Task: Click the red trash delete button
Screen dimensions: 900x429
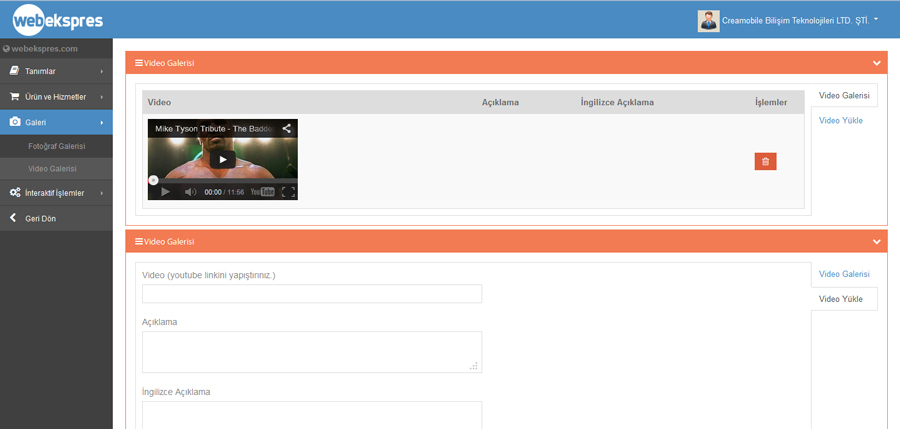Action: click(x=765, y=161)
